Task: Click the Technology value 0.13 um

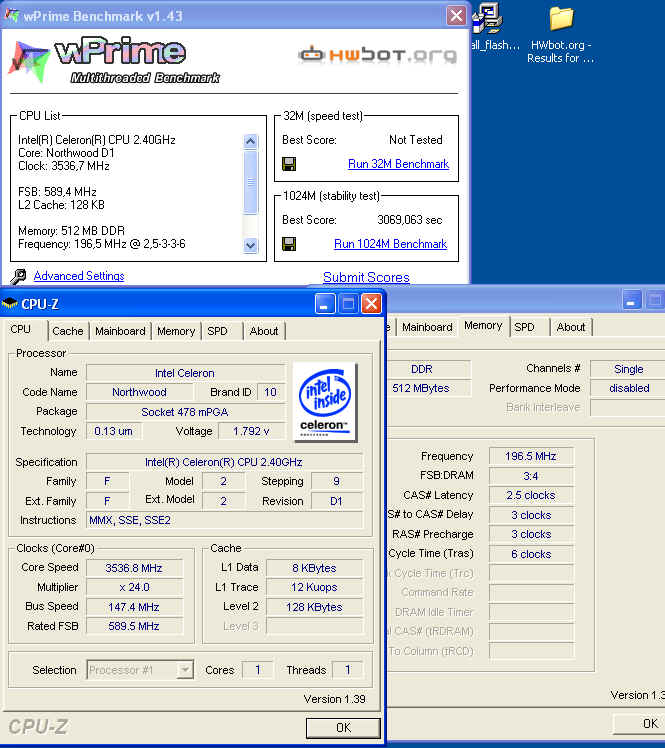Action: pyautogui.click(x=114, y=431)
